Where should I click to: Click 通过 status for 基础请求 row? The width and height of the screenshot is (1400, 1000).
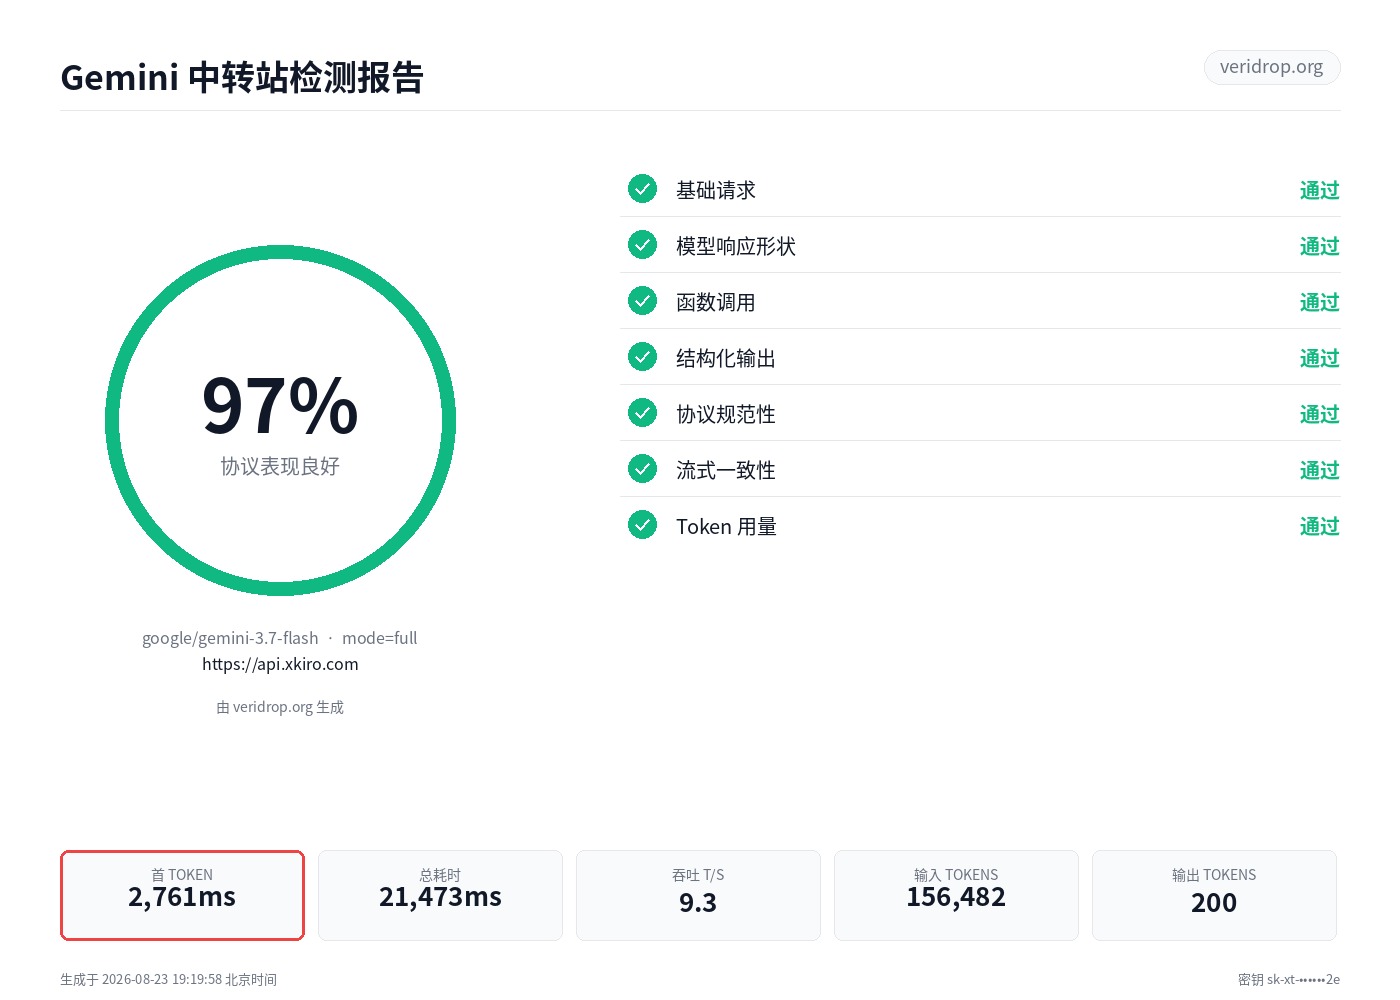pyautogui.click(x=1319, y=190)
